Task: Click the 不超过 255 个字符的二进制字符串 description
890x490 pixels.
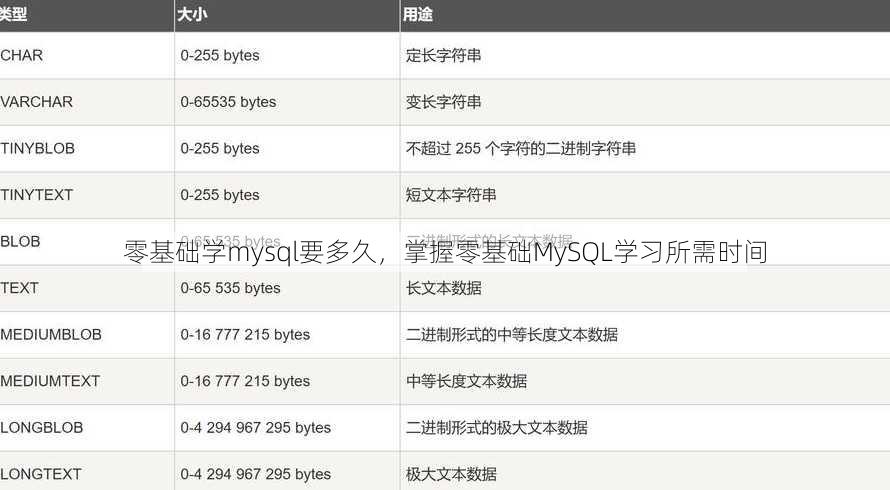Action: (x=521, y=149)
